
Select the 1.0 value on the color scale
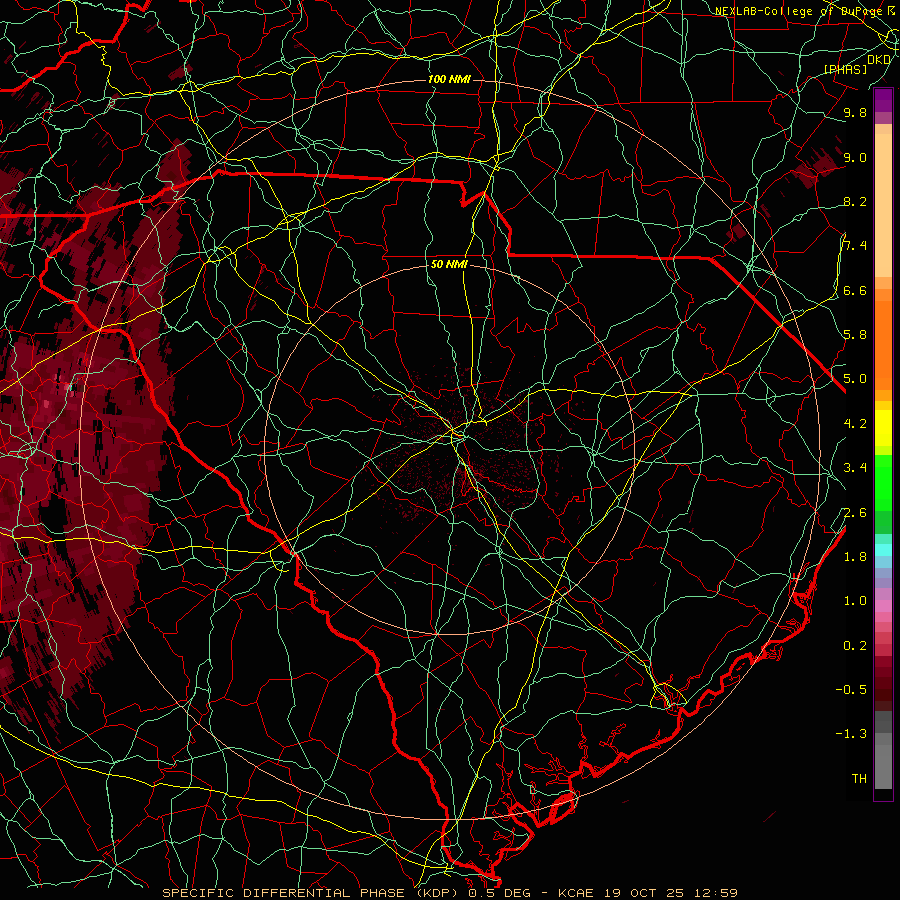pos(855,601)
